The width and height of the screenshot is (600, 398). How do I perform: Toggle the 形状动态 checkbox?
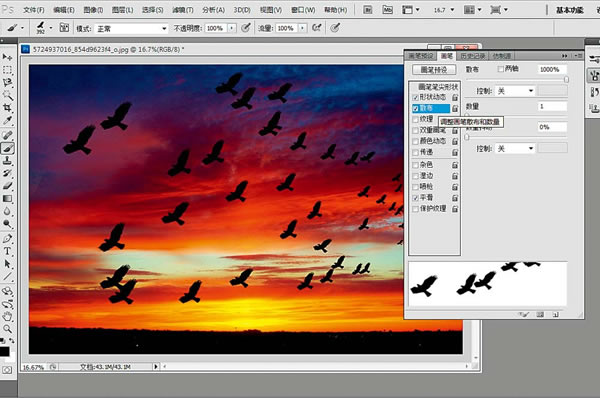point(416,98)
